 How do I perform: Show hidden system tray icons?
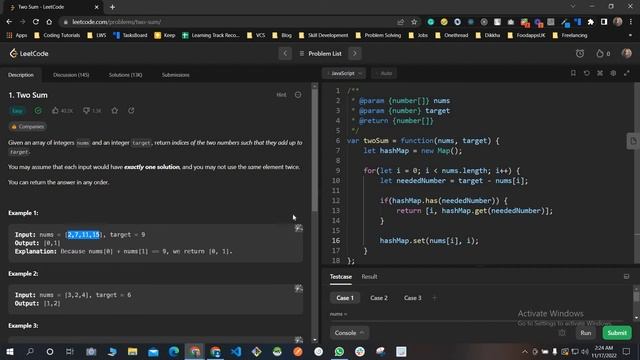(x=524, y=351)
